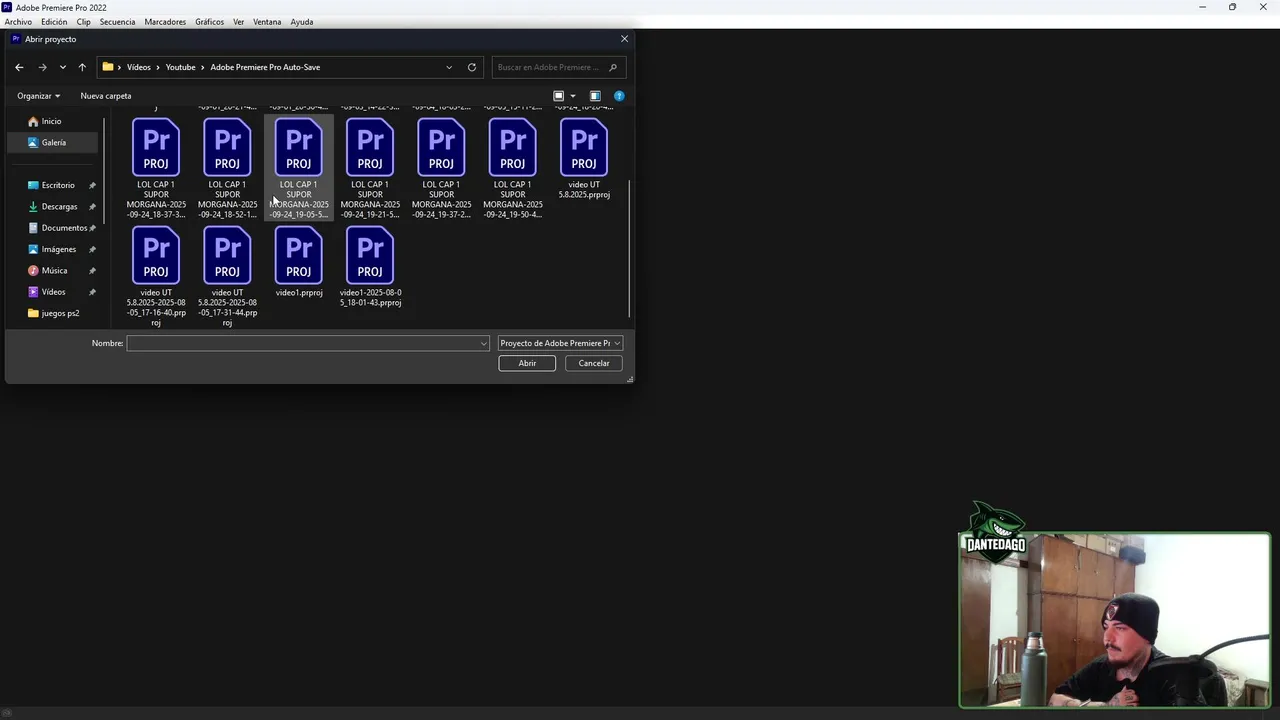Open the blue help icon

tap(619, 96)
